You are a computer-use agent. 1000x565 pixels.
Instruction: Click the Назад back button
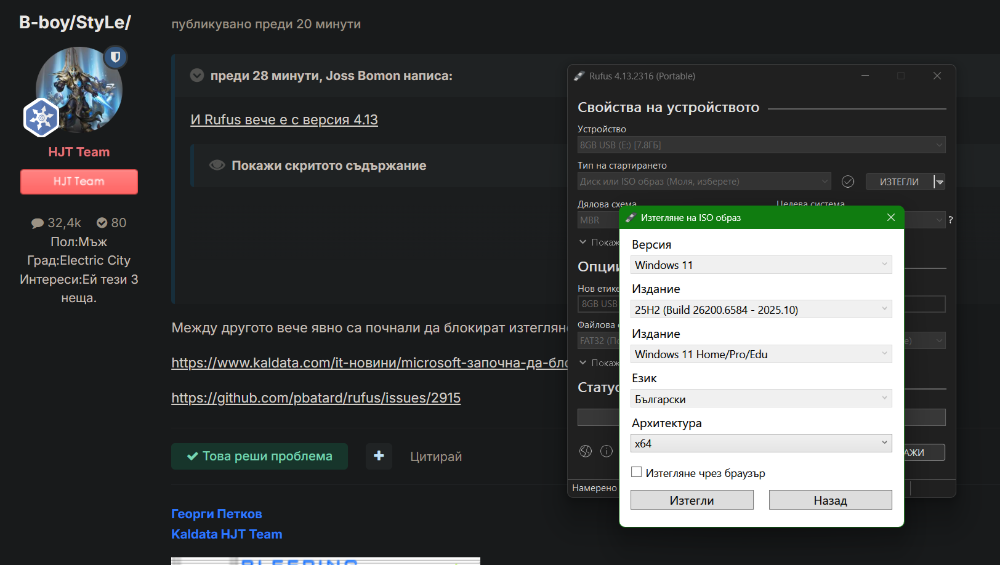click(830, 500)
